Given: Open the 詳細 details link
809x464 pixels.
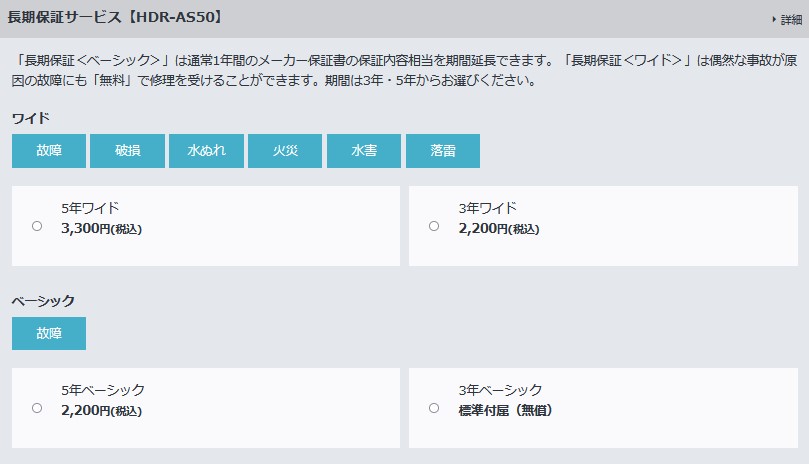Looking at the screenshot, I should tap(791, 20).
